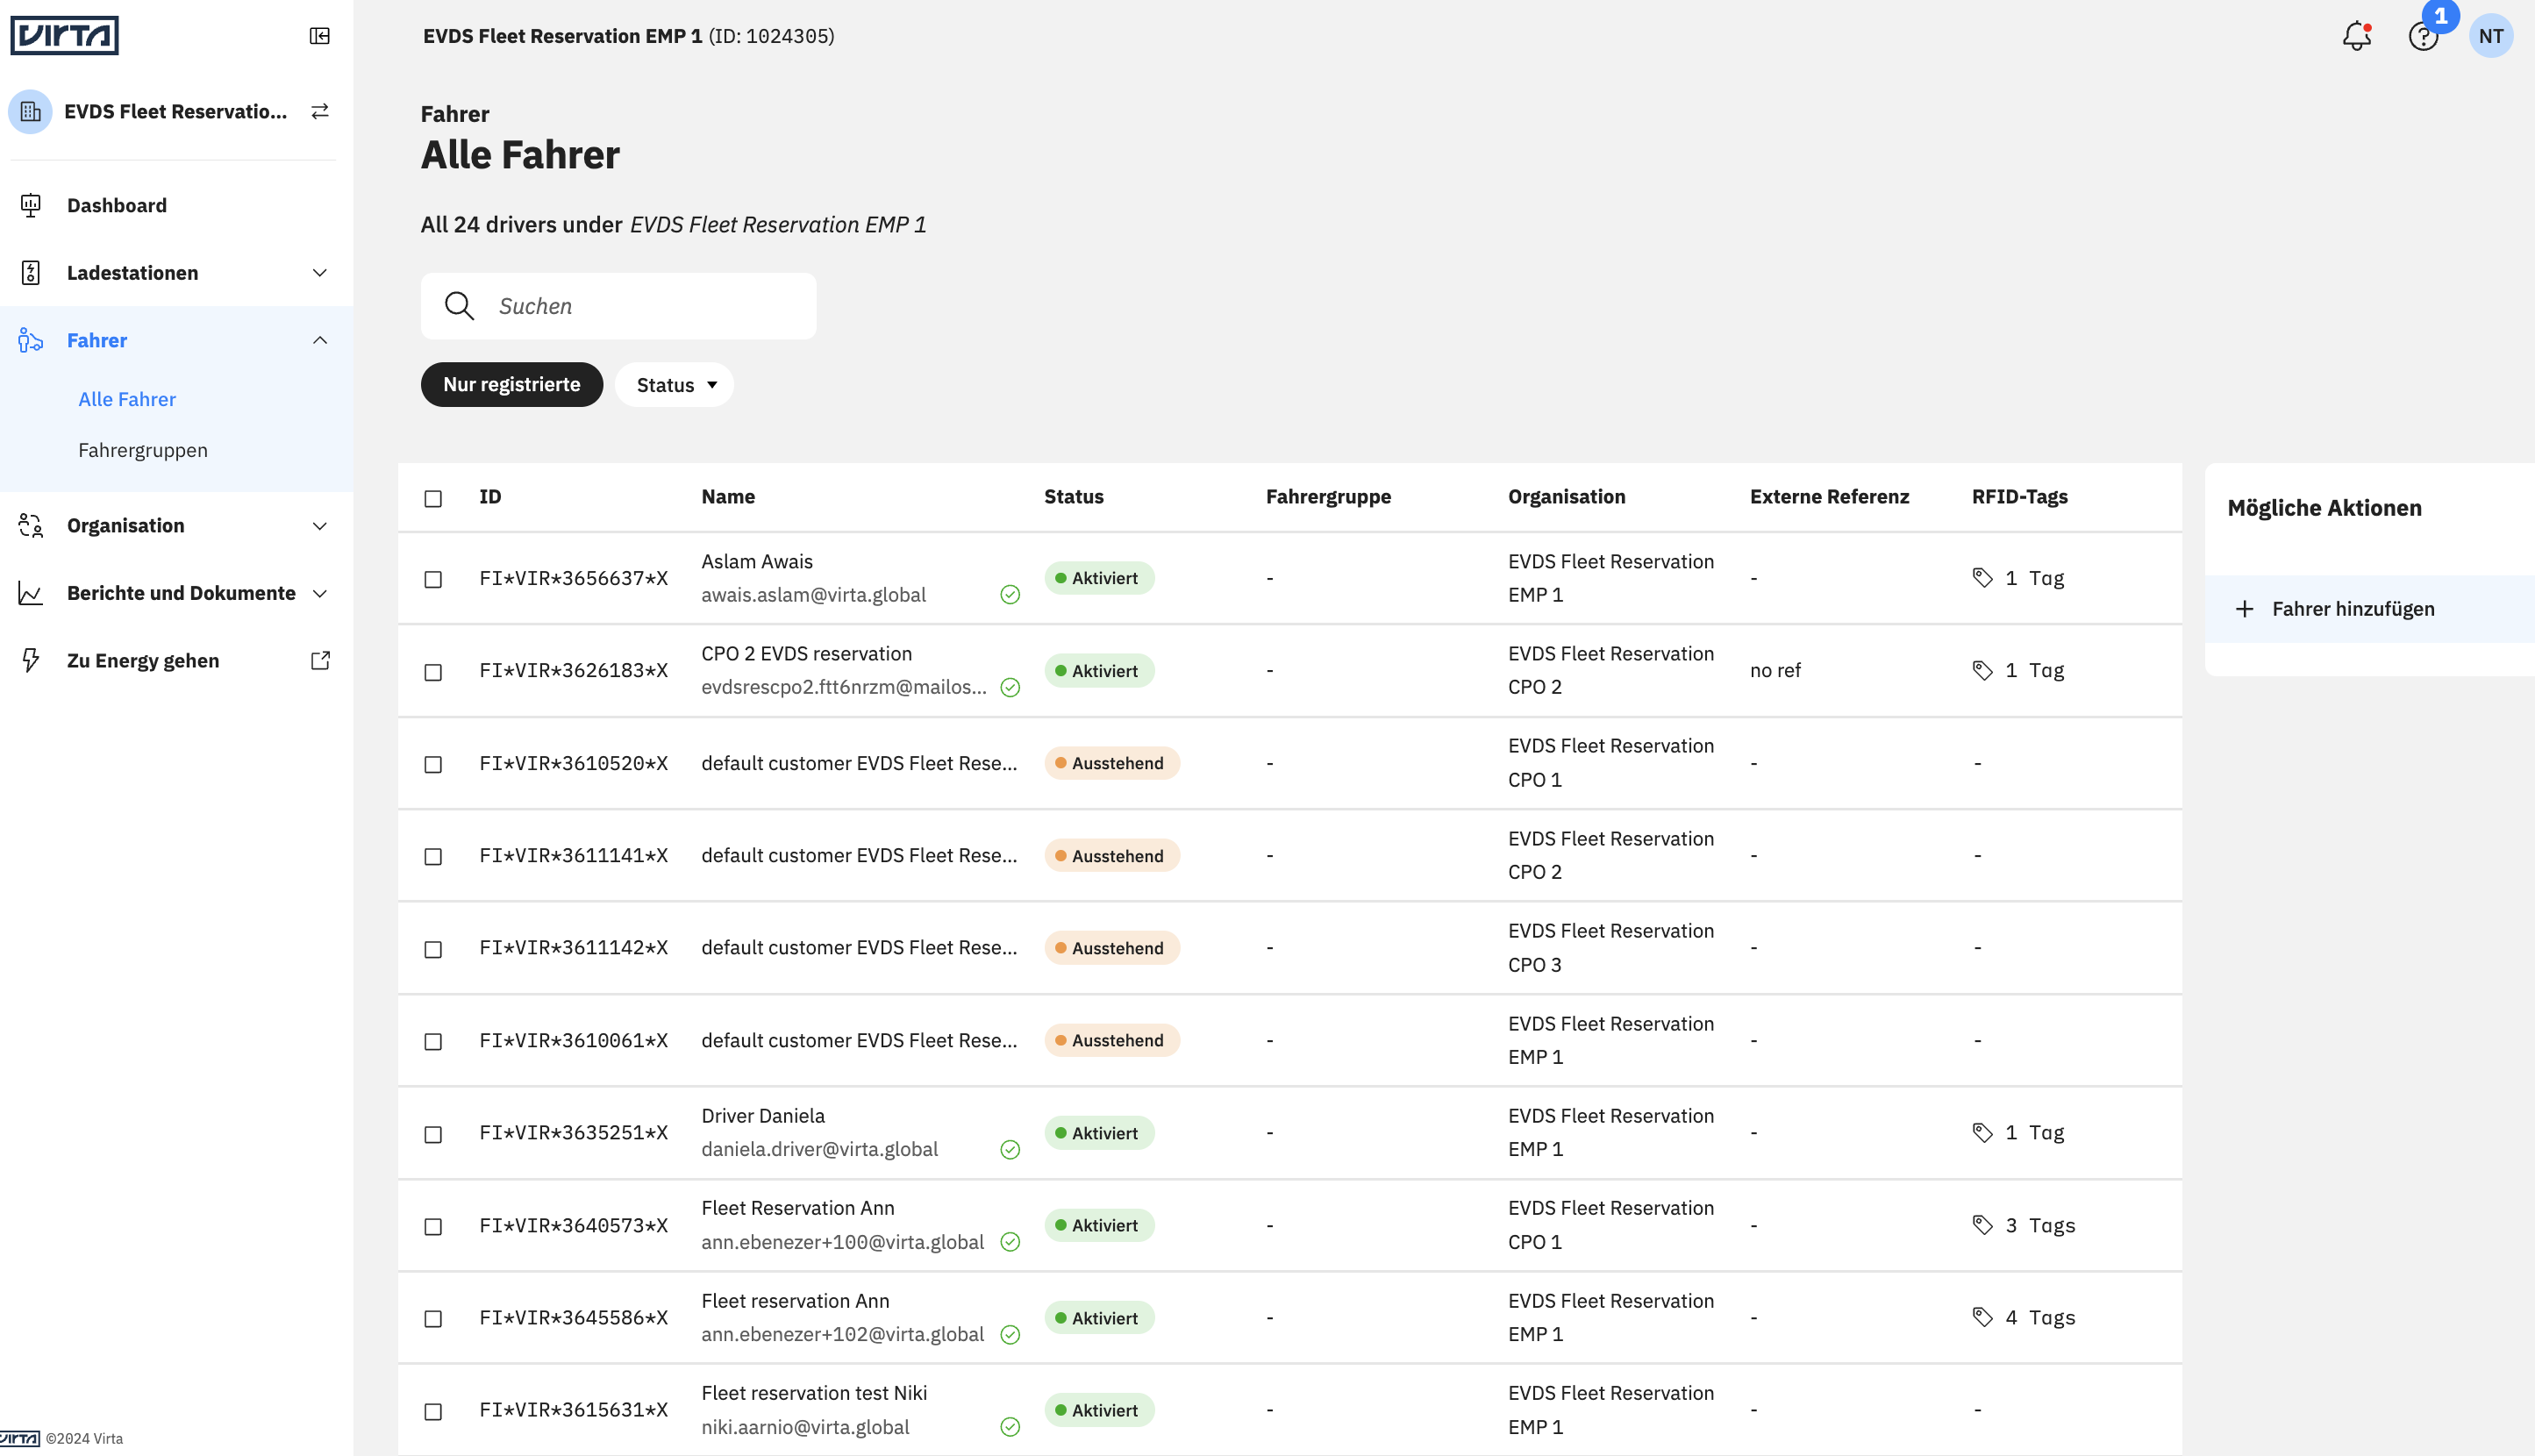Click the search magnifier icon

pyautogui.click(x=459, y=306)
